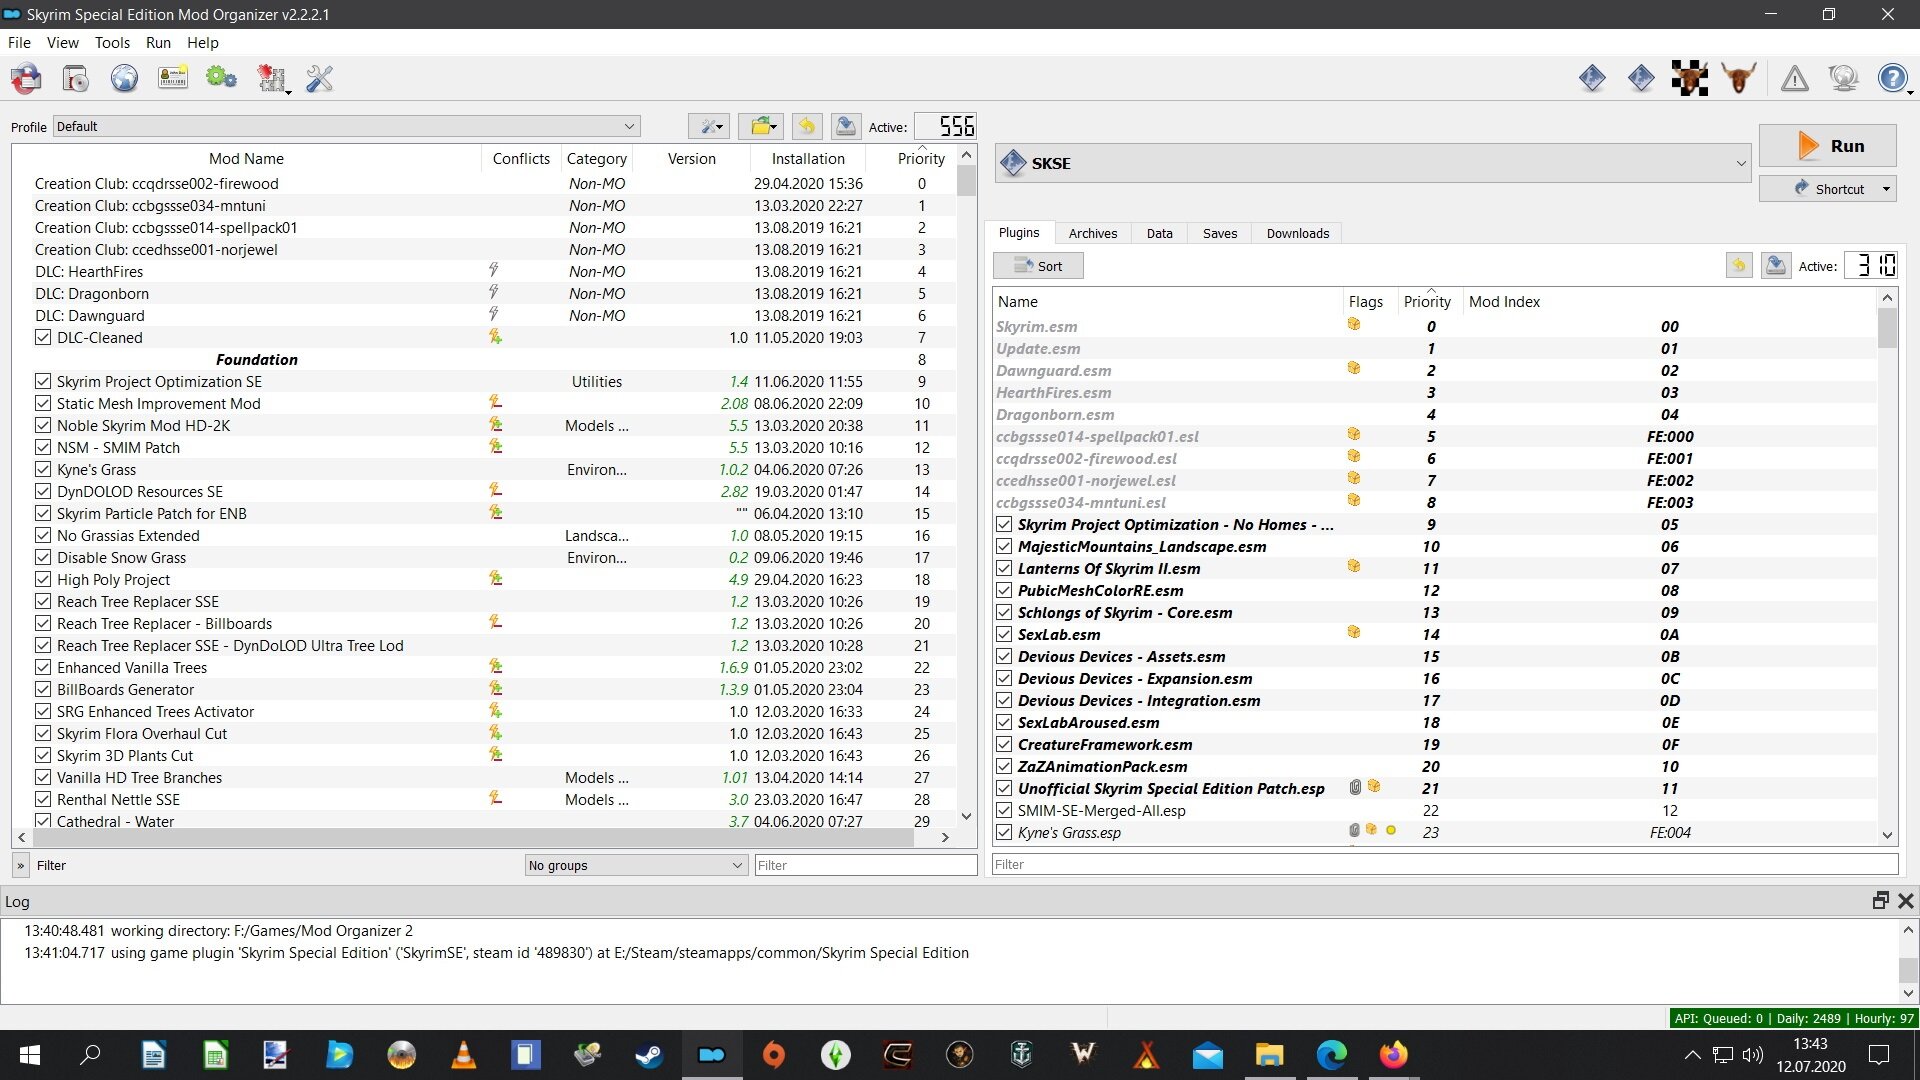This screenshot has height=1080, width=1920.
Task: Click the Mod Name column header
Action: coord(246,158)
